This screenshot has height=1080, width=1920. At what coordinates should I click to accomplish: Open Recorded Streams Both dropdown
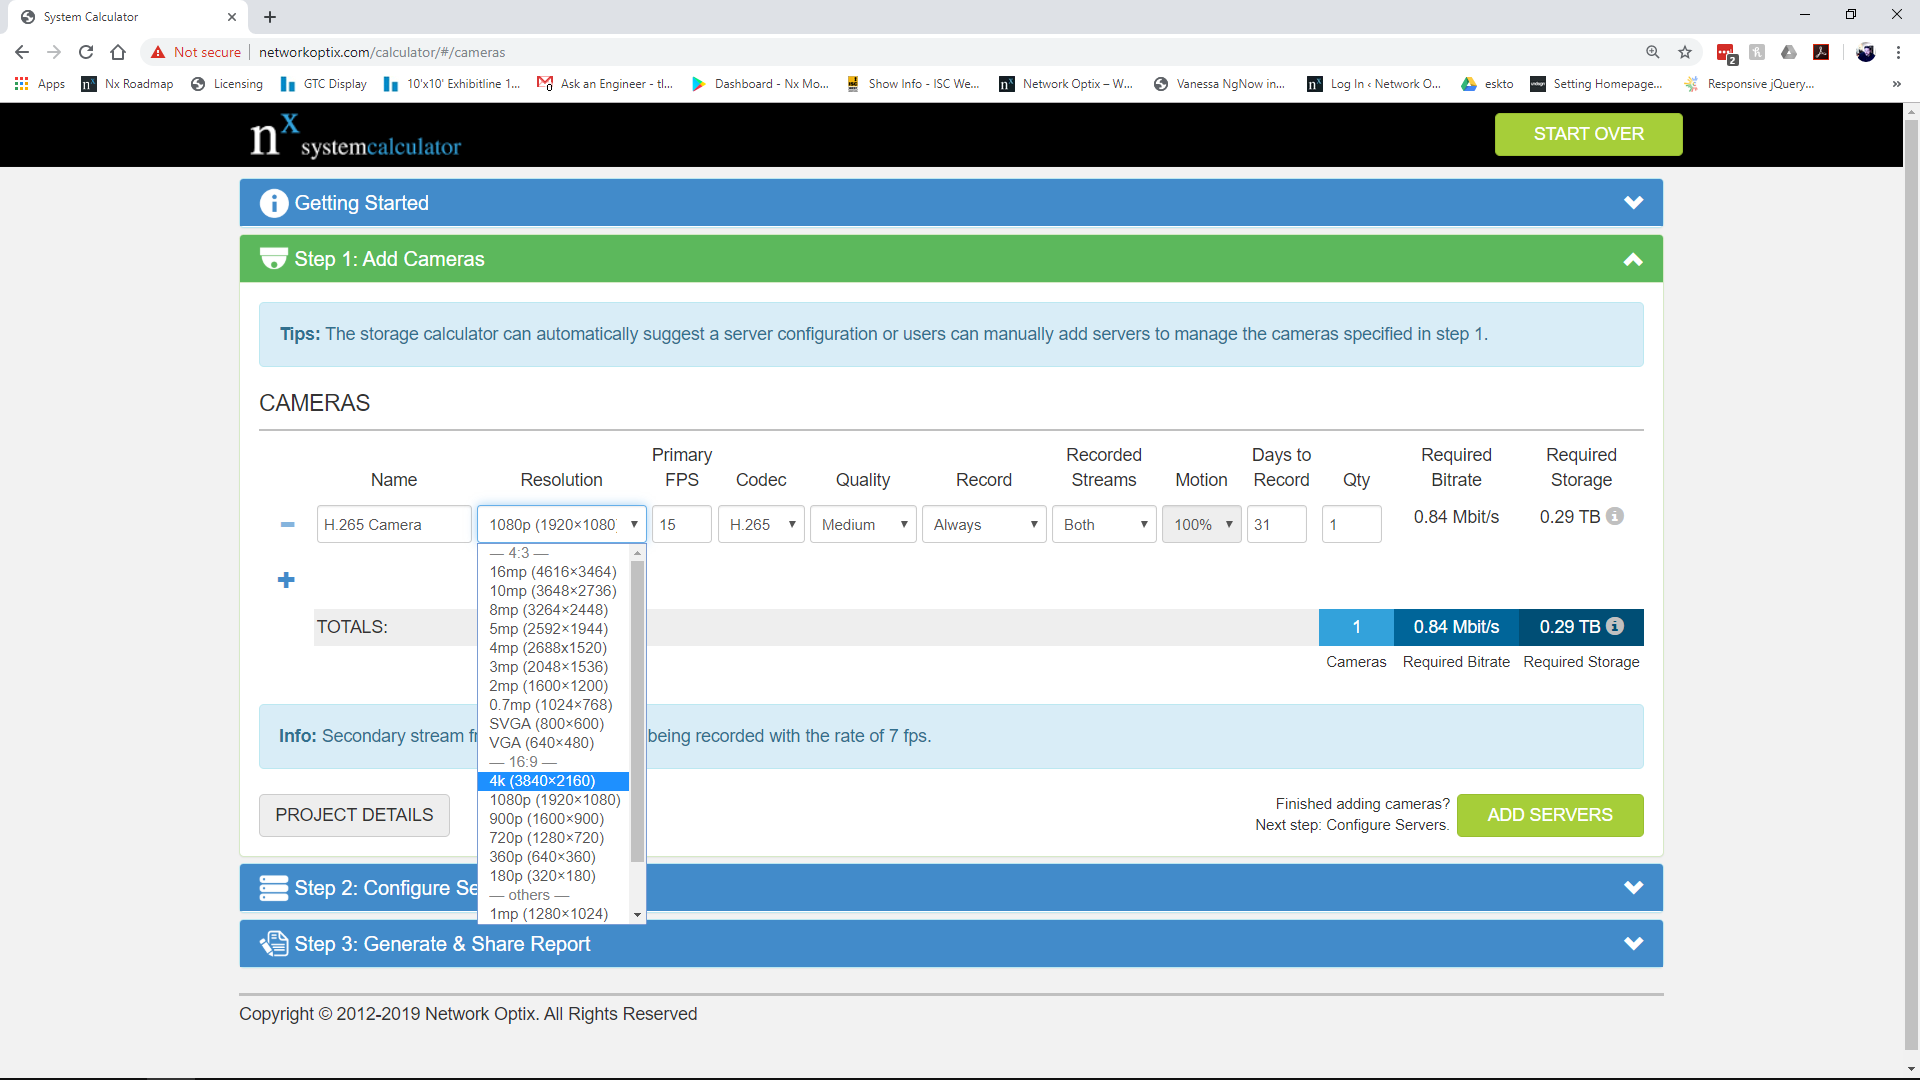point(1104,524)
